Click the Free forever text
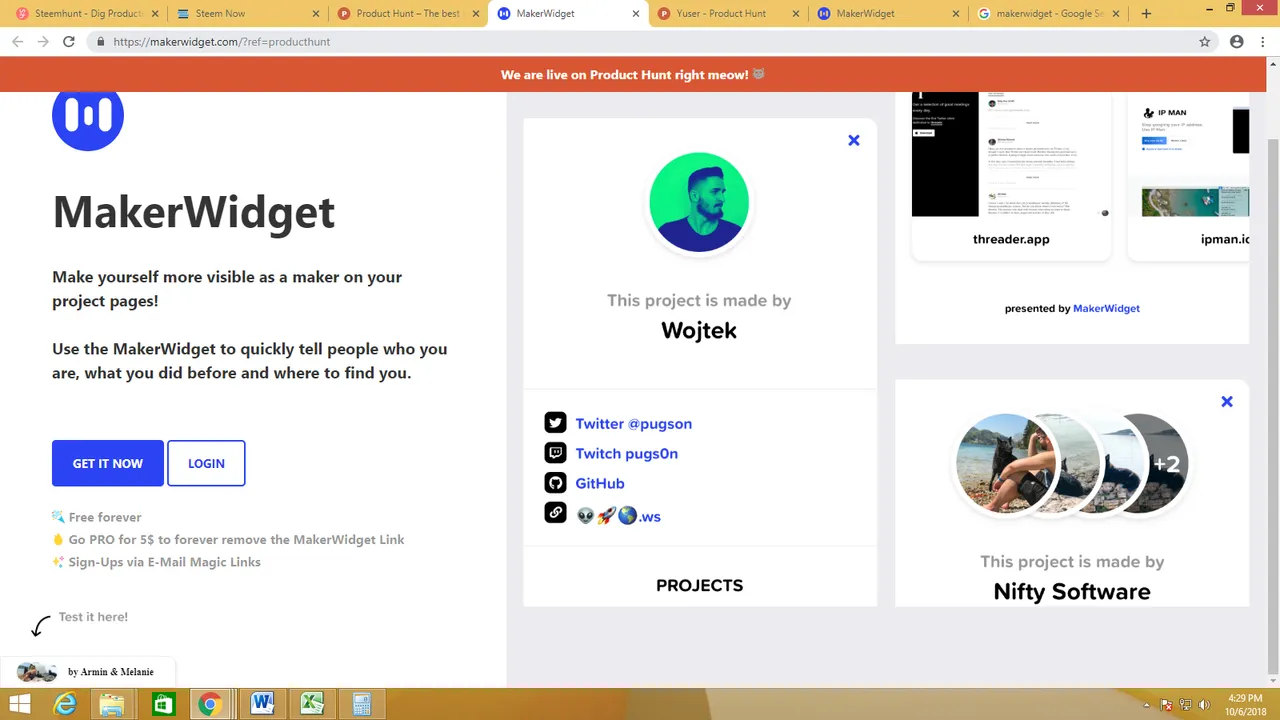 pos(105,517)
